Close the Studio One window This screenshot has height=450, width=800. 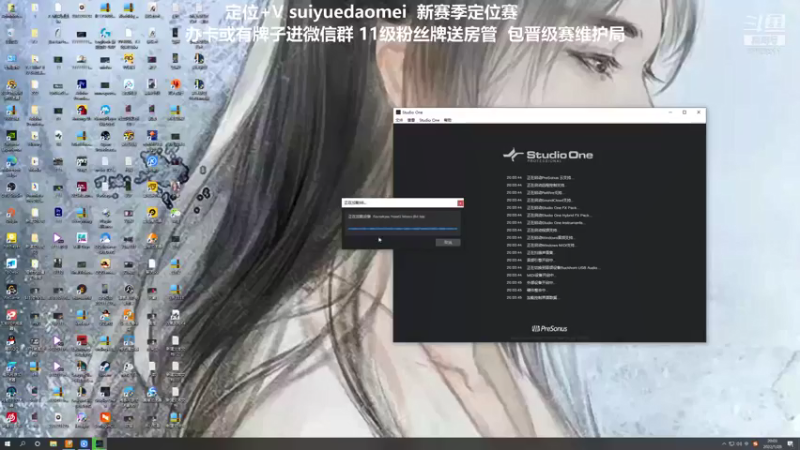(698, 112)
